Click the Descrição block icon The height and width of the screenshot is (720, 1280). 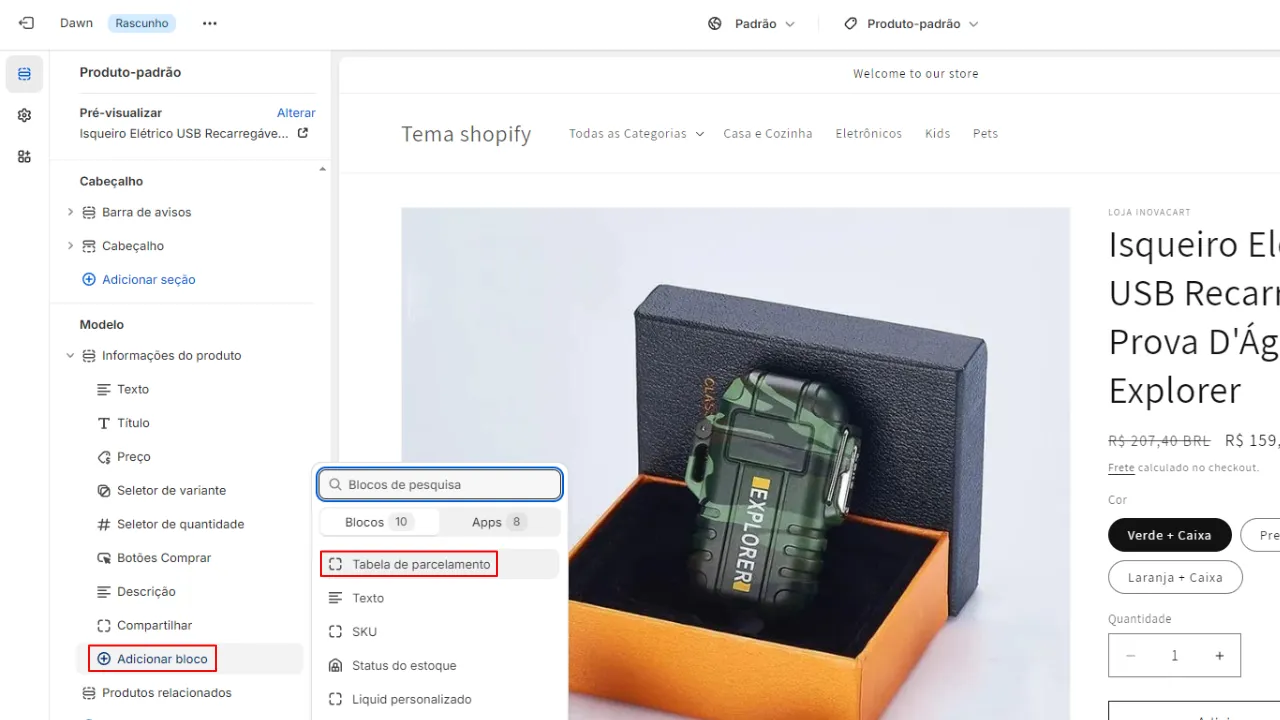(x=104, y=592)
